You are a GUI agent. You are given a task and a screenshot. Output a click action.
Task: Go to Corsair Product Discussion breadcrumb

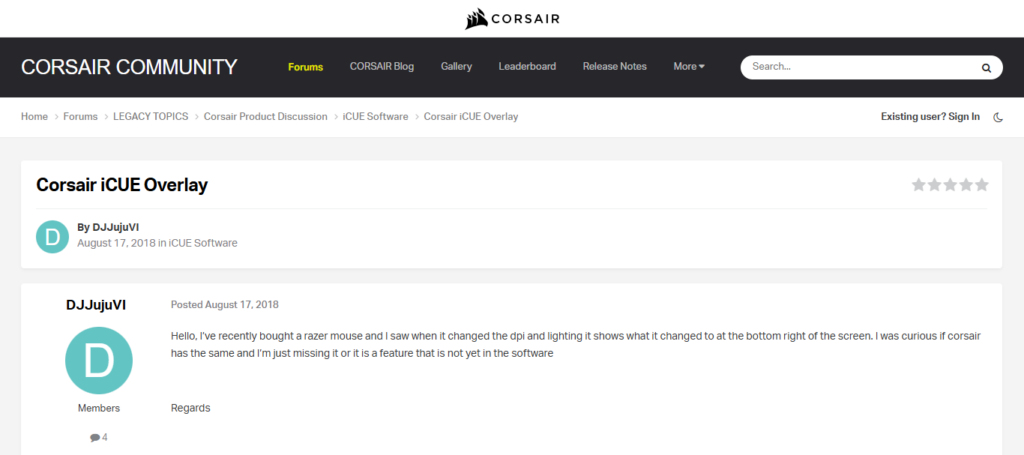265,117
